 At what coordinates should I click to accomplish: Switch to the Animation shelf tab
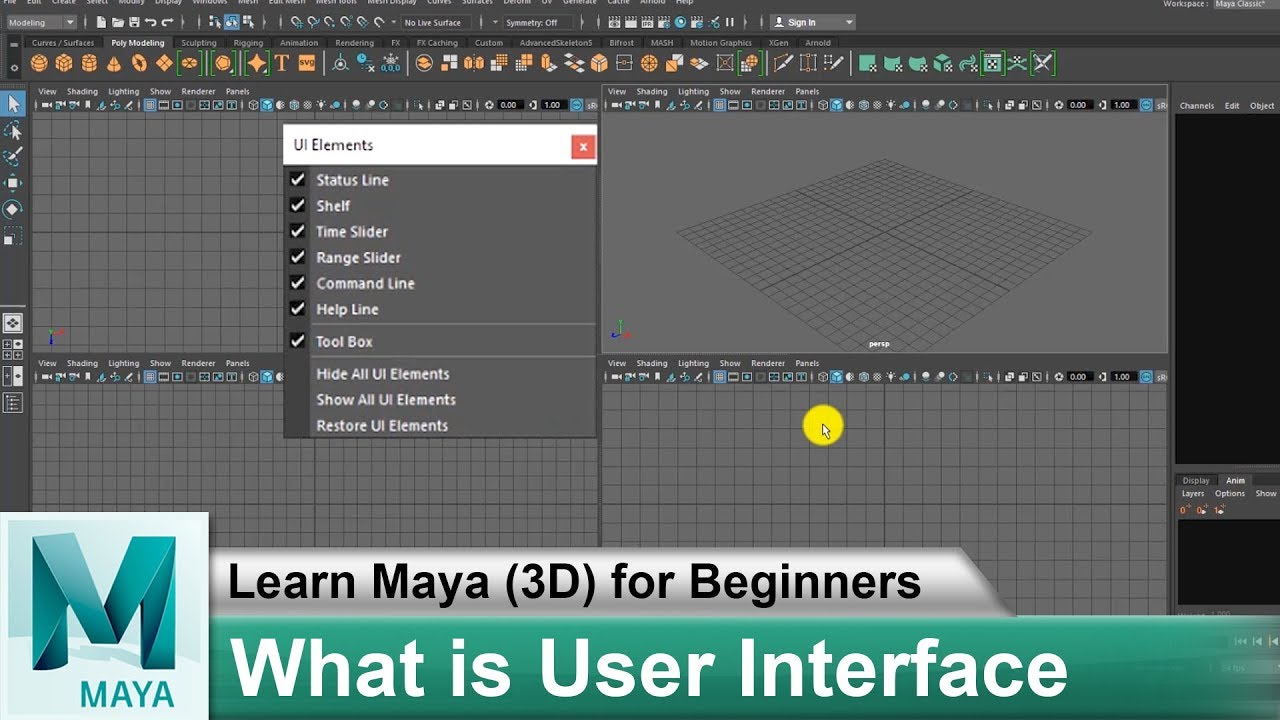click(x=299, y=43)
